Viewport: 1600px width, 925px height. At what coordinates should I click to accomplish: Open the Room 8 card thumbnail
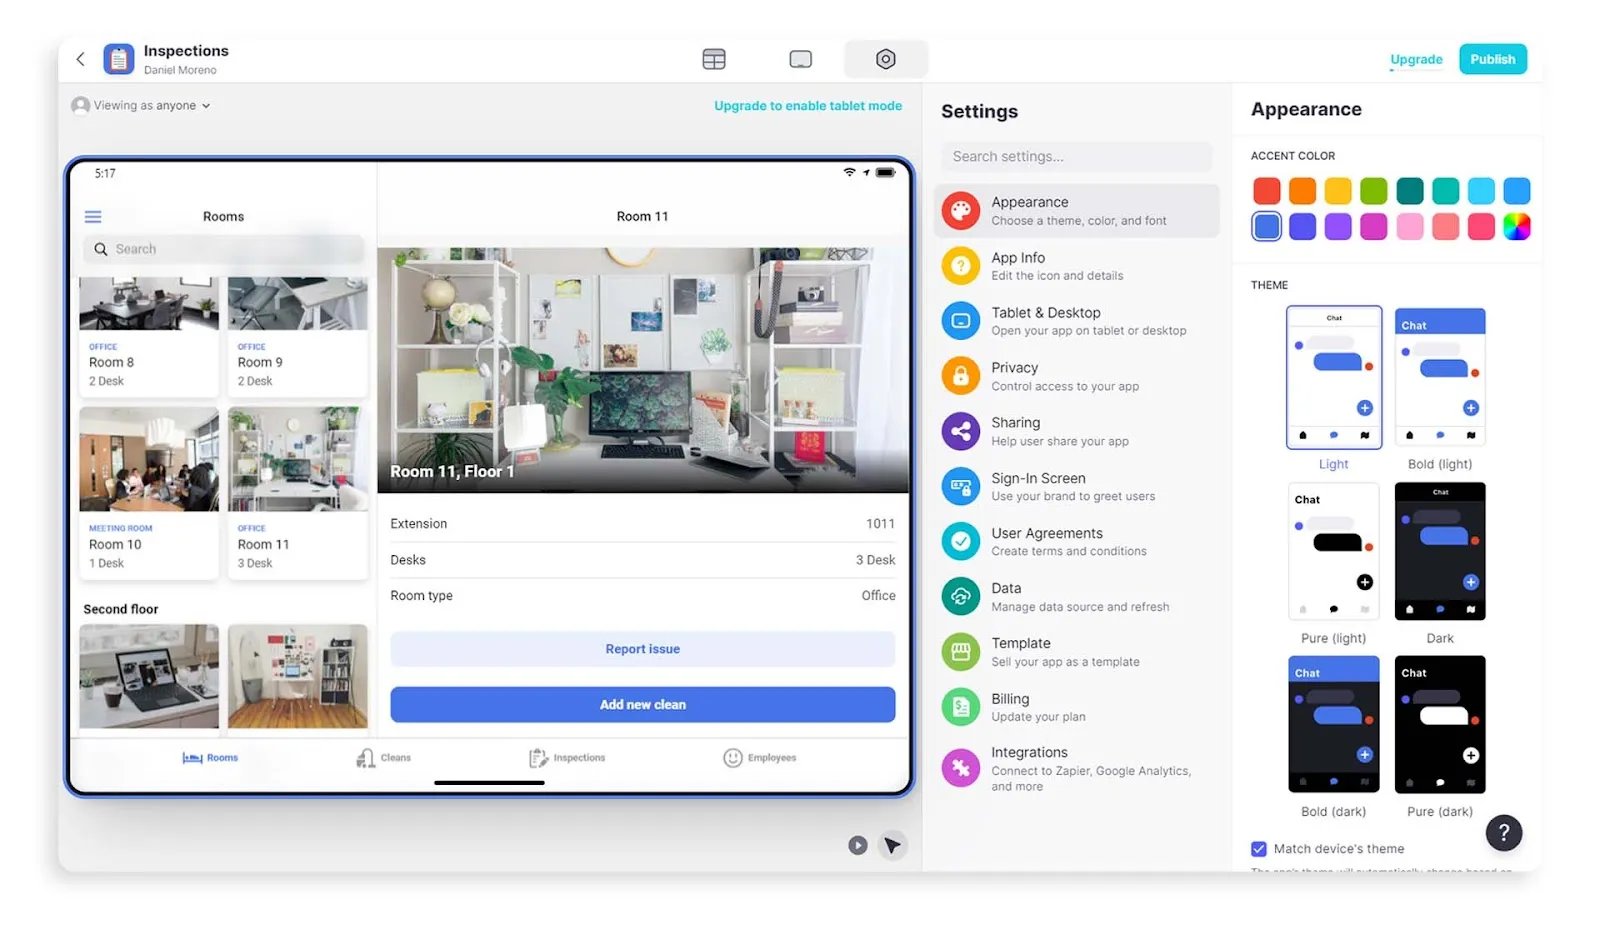pyautogui.click(x=149, y=303)
